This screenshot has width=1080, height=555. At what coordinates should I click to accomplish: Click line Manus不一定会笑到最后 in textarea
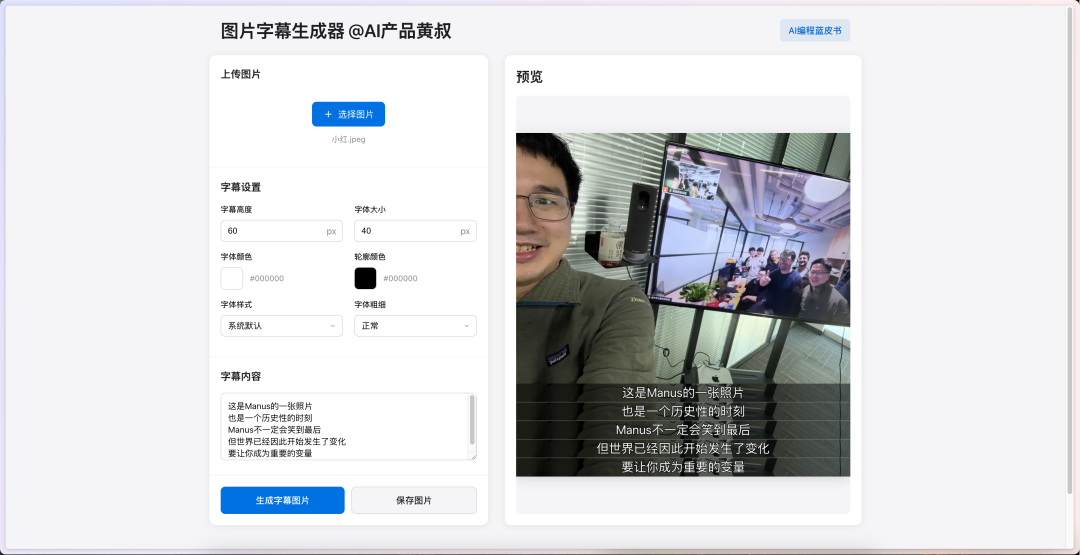tap(274, 430)
